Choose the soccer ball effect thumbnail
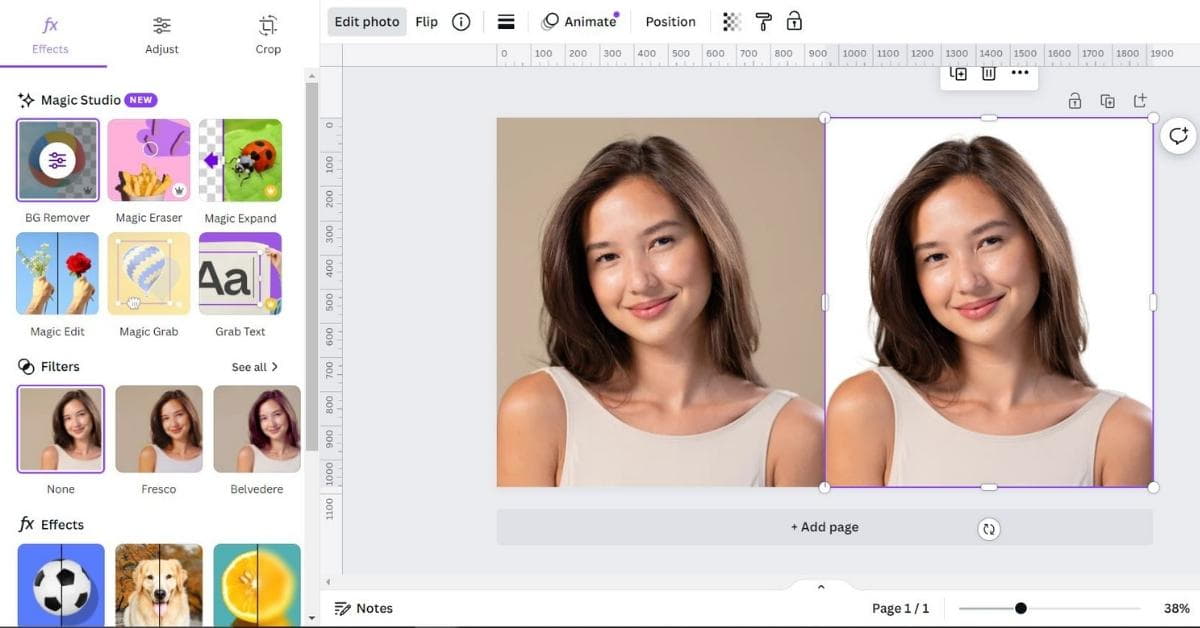This screenshot has height=628, width=1200. tap(61, 585)
